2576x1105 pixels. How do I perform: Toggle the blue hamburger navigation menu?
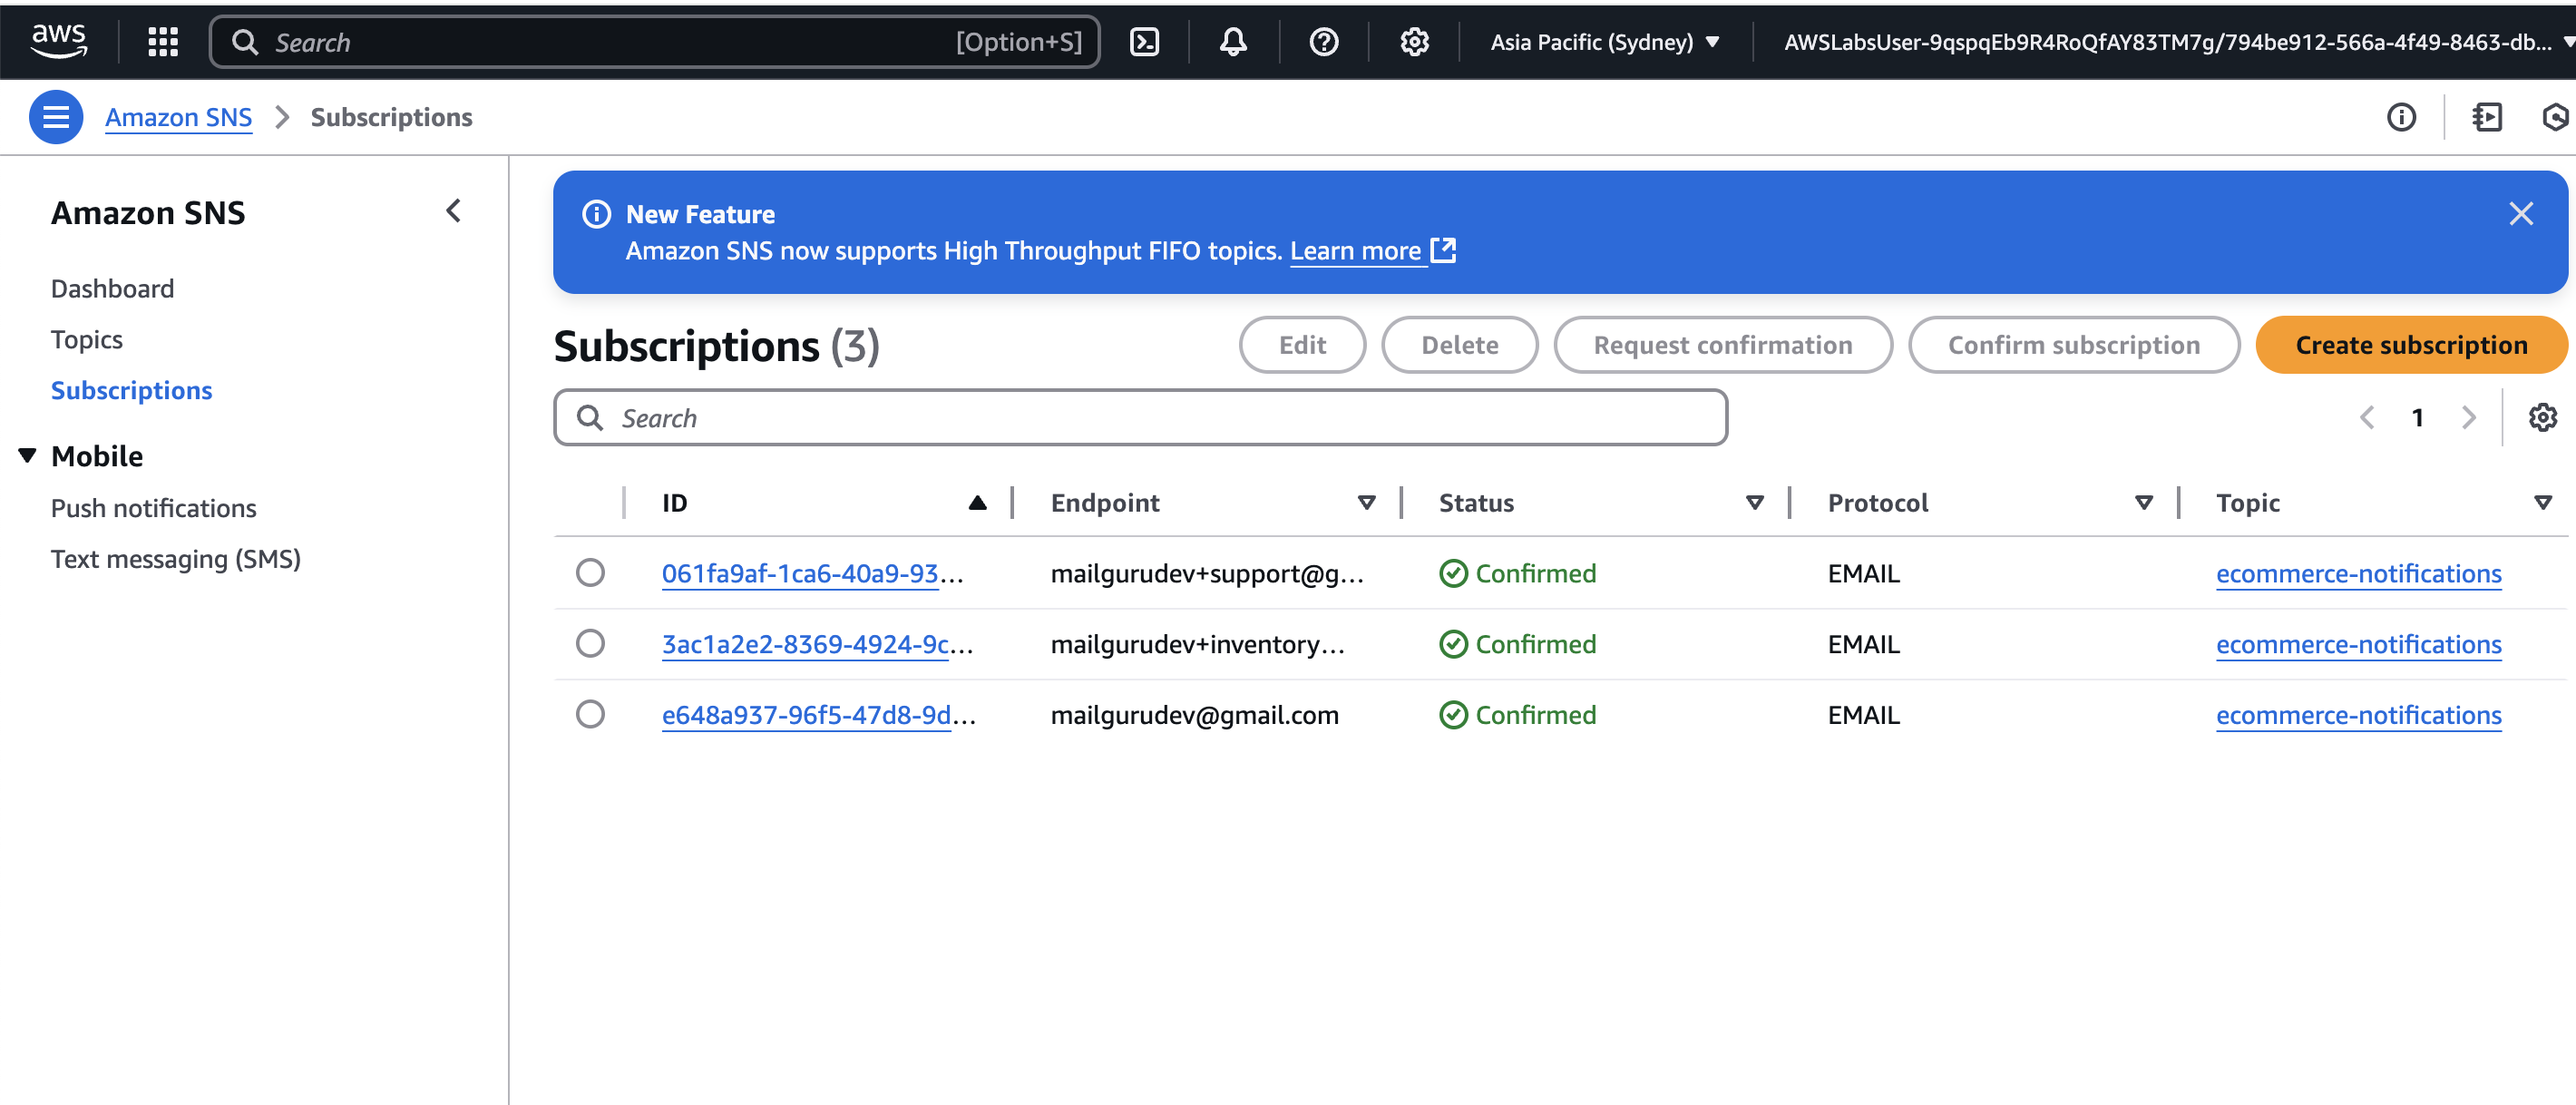click(56, 117)
